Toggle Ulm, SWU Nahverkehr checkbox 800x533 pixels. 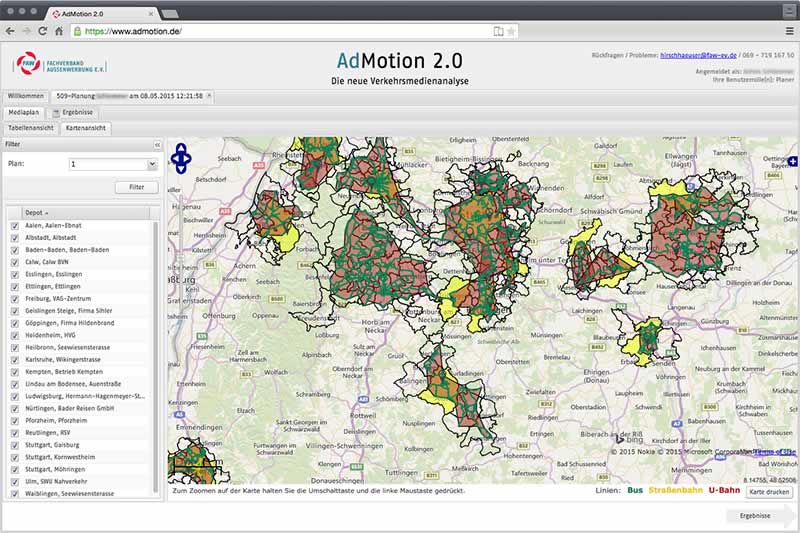pos(14,481)
